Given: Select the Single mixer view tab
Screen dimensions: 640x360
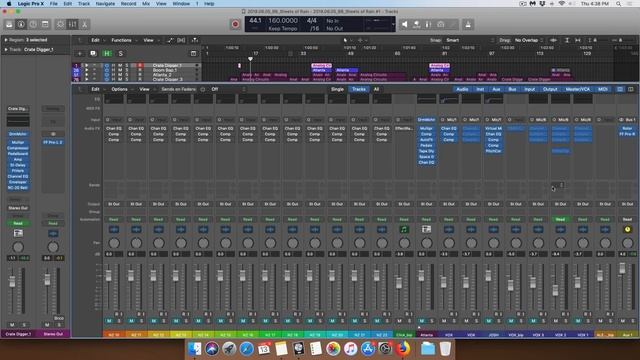Looking at the screenshot, I should coord(337,89).
